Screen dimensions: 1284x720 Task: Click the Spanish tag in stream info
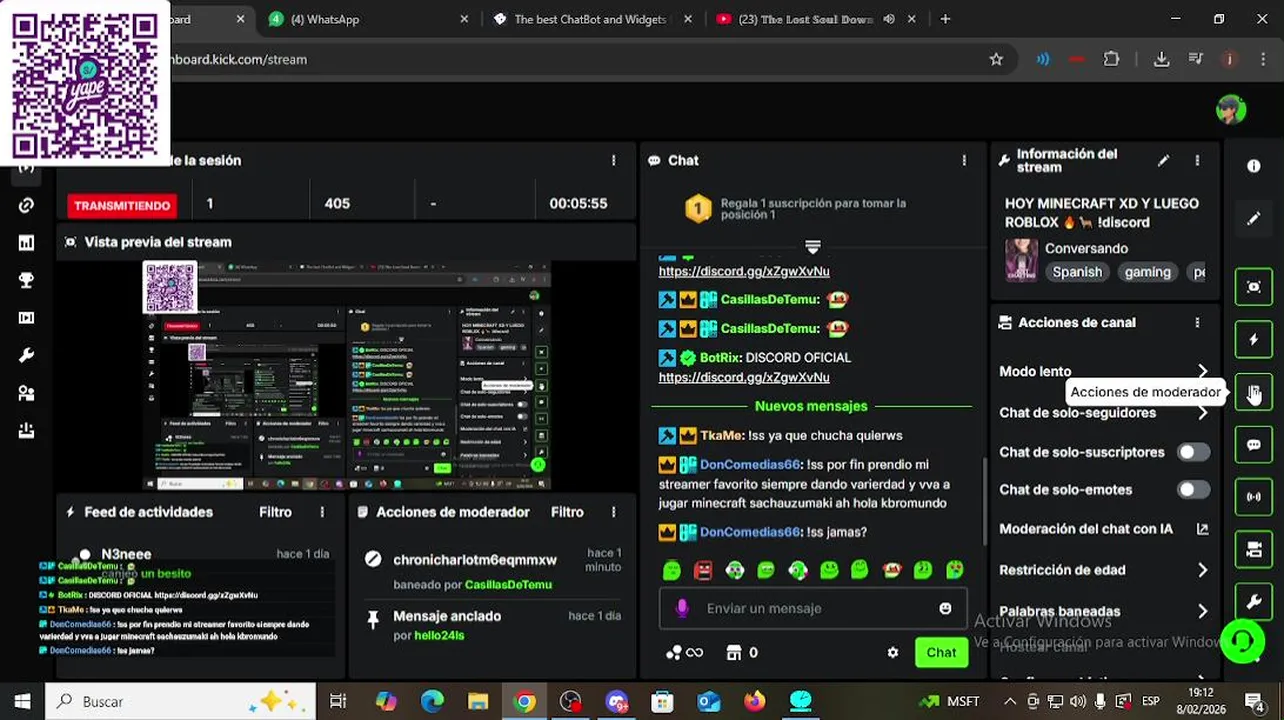tap(1077, 272)
